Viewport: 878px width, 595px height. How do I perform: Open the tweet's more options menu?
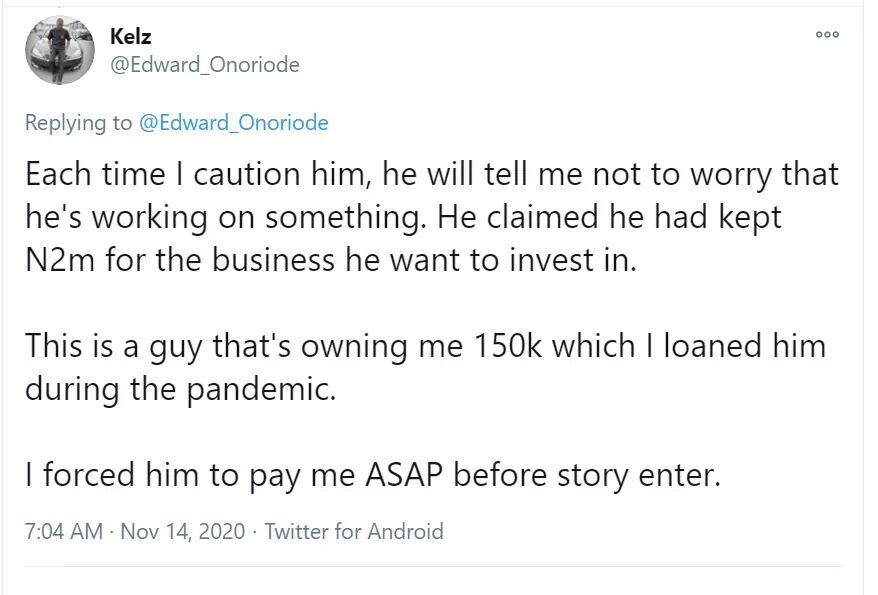pyautogui.click(x=826, y=35)
